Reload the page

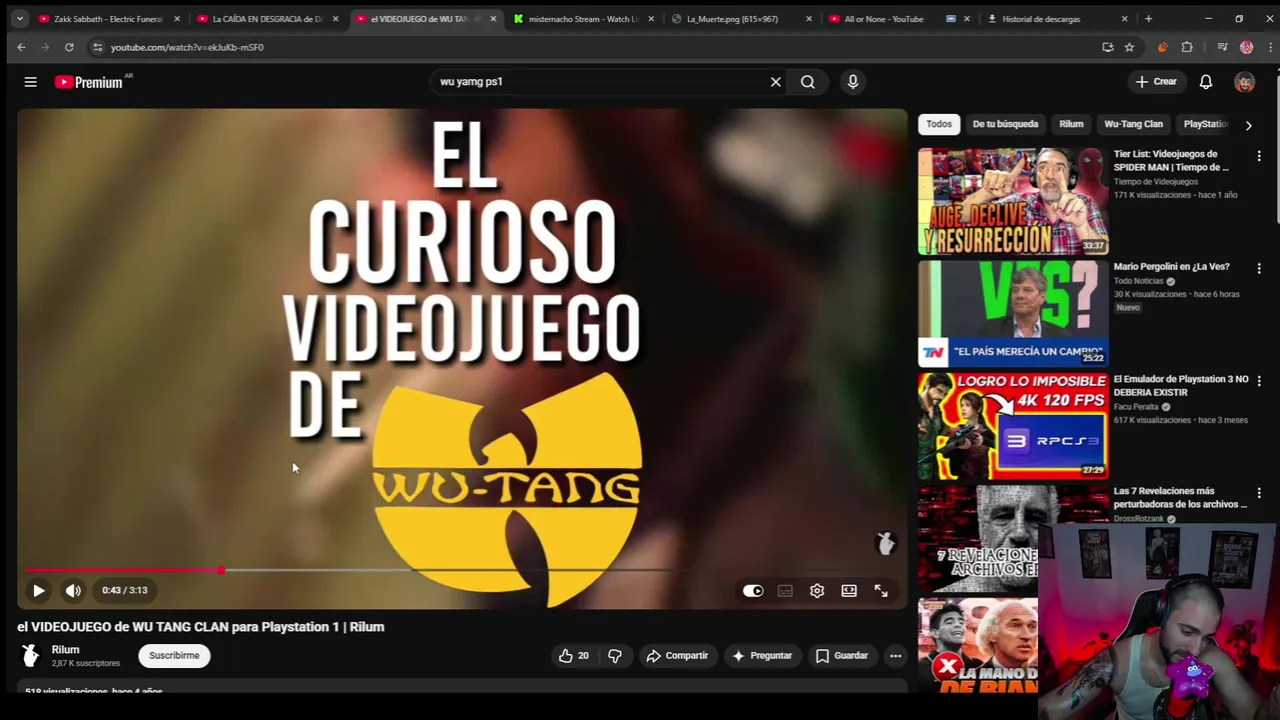(x=69, y=47)
